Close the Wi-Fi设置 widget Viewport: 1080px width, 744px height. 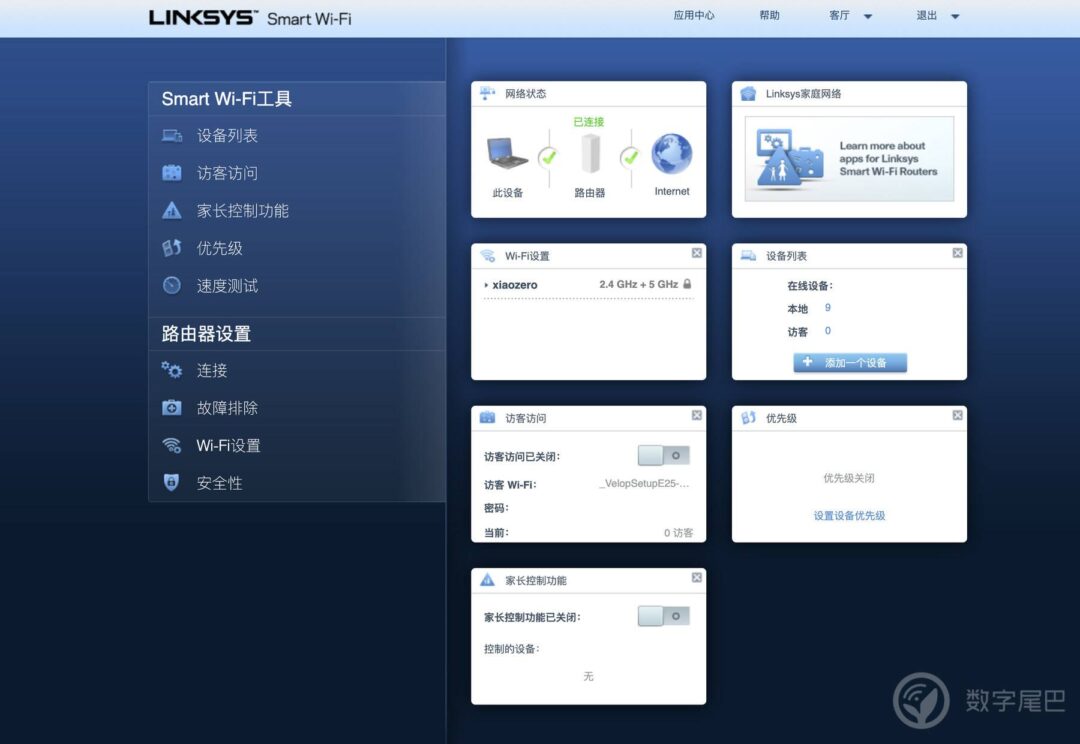(696, 253)
